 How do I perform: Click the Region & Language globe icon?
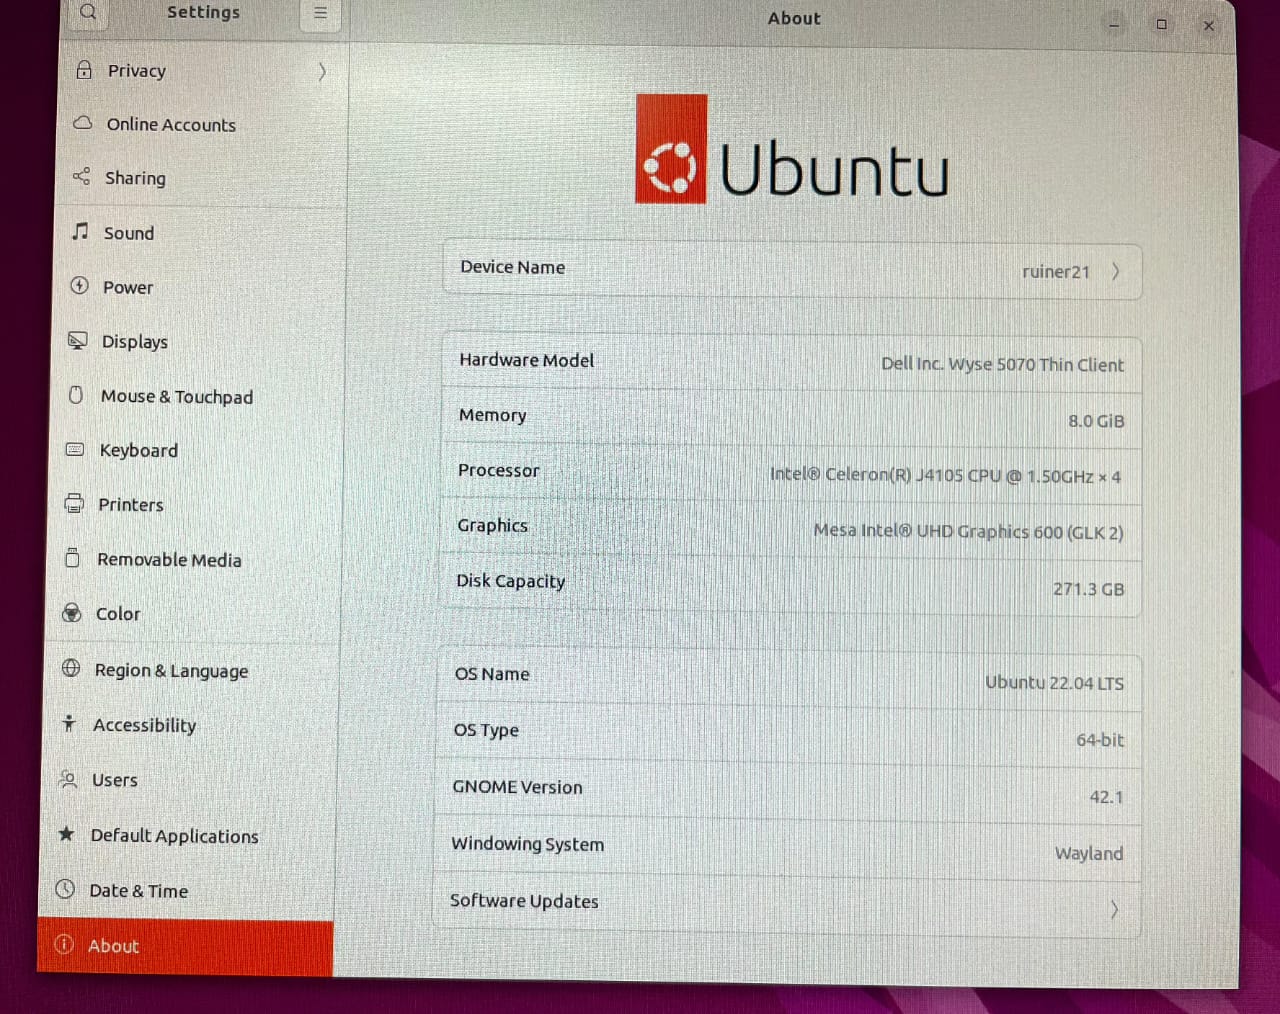(70, 668)
